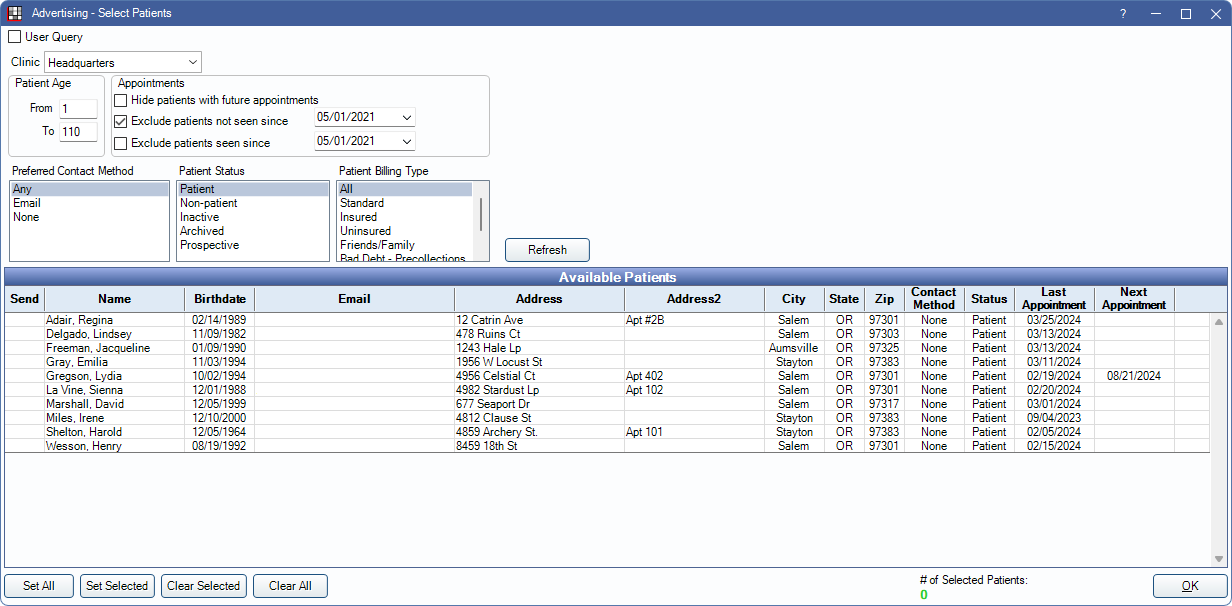The image size is (1232, 606).
Task: Uncheck Exclude patients not seen since
Action: click(121, 121)
